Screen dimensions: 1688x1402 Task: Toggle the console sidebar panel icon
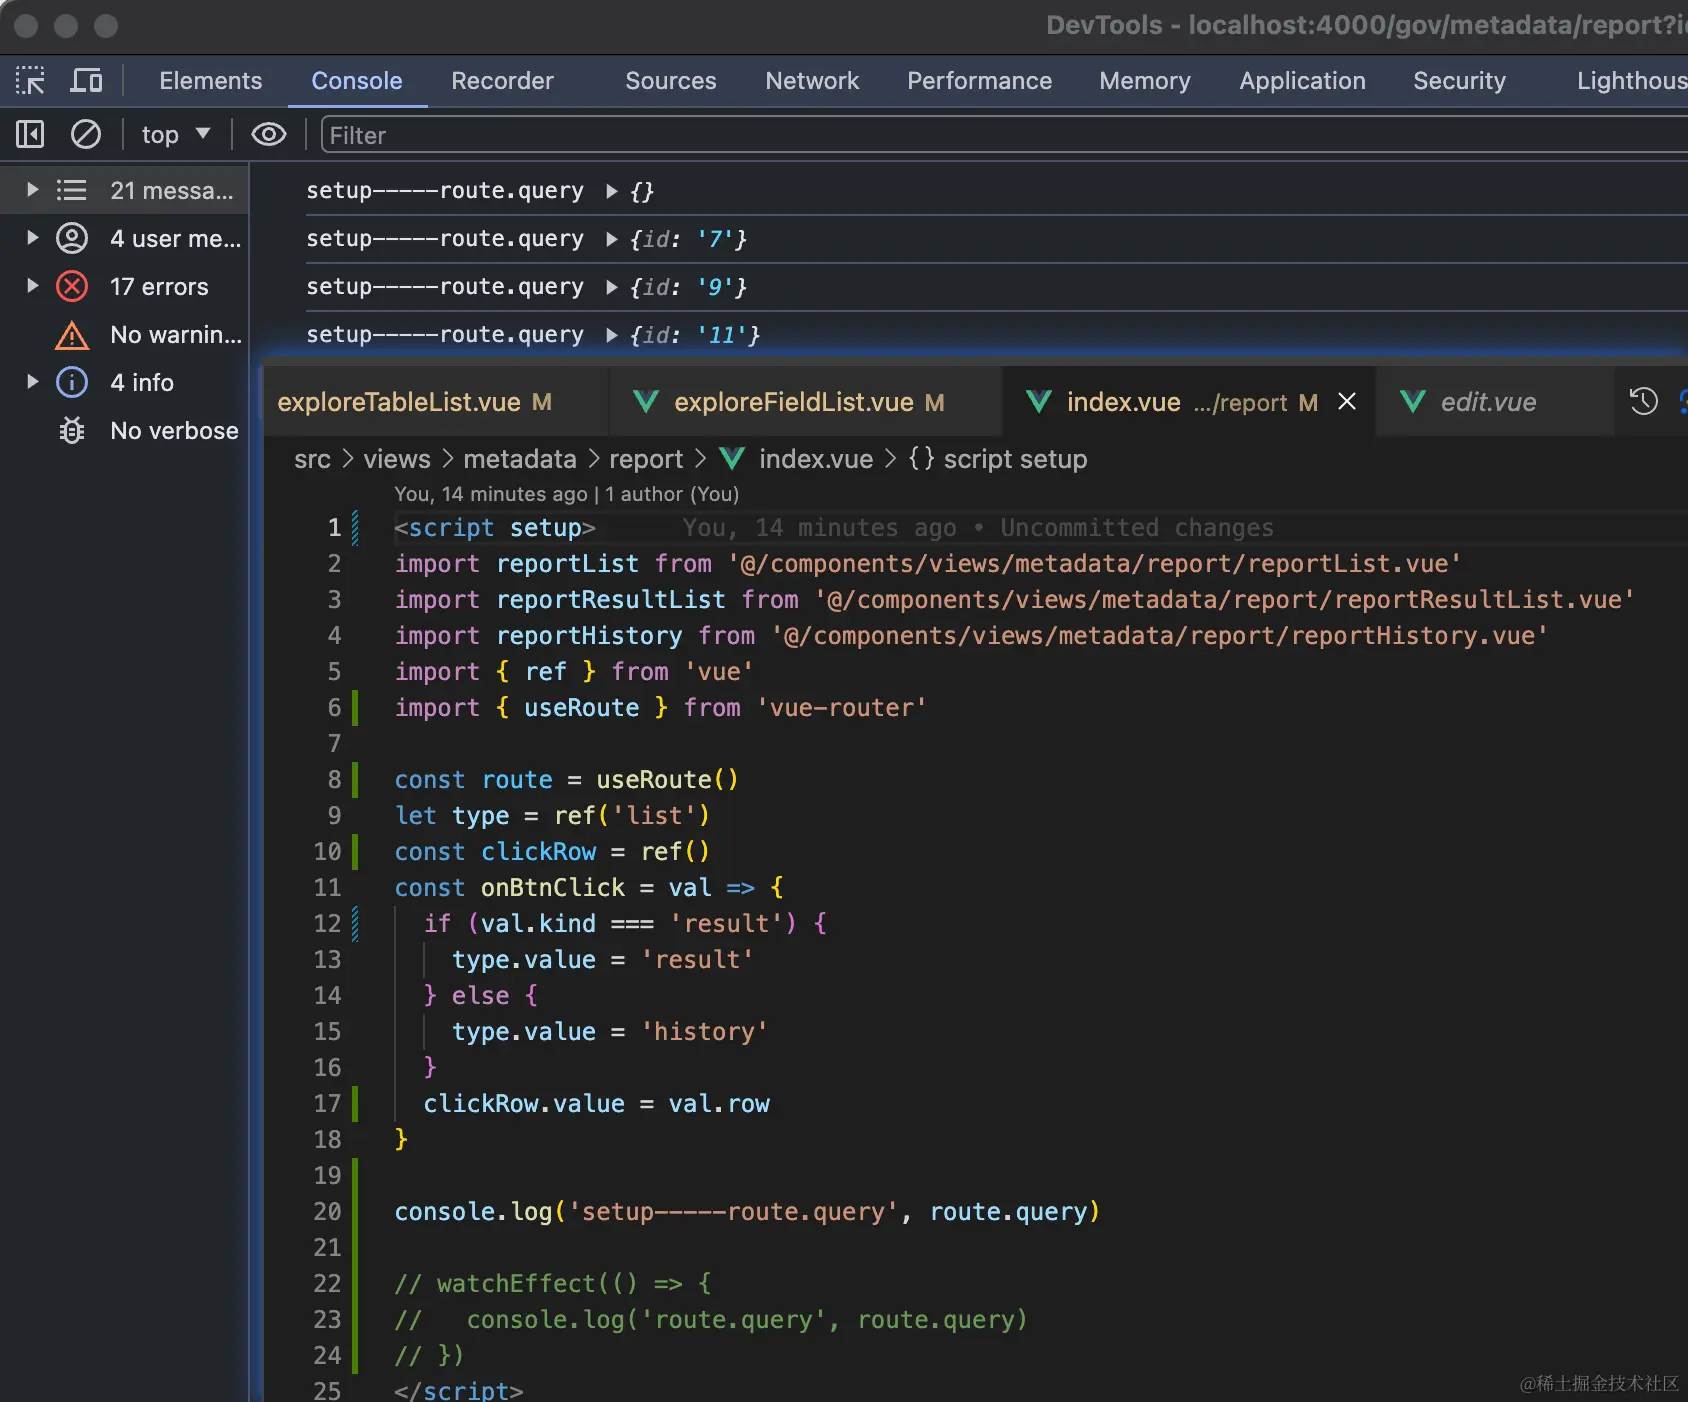click(30, 134)
